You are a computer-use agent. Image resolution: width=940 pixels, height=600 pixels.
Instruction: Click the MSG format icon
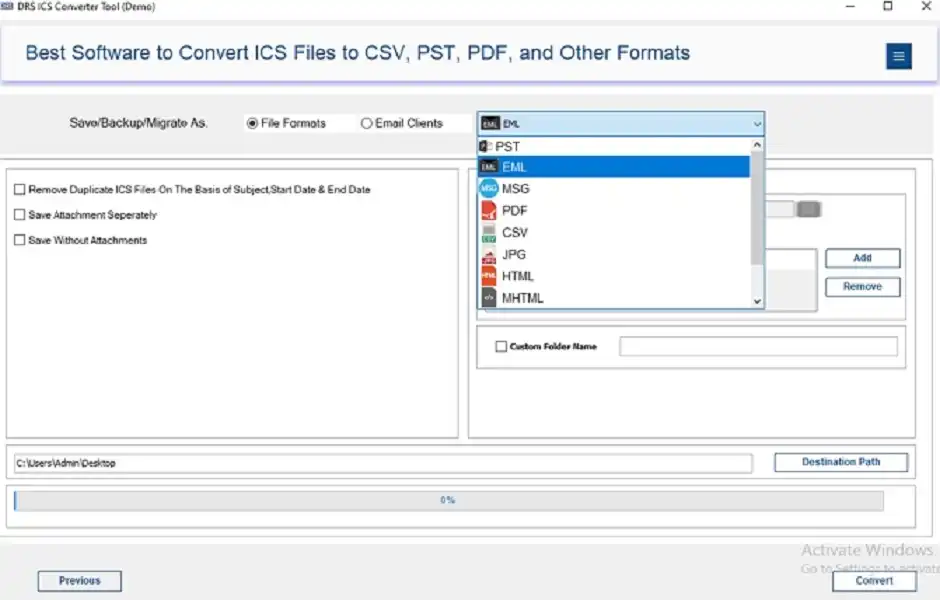[x=489, y=188]
